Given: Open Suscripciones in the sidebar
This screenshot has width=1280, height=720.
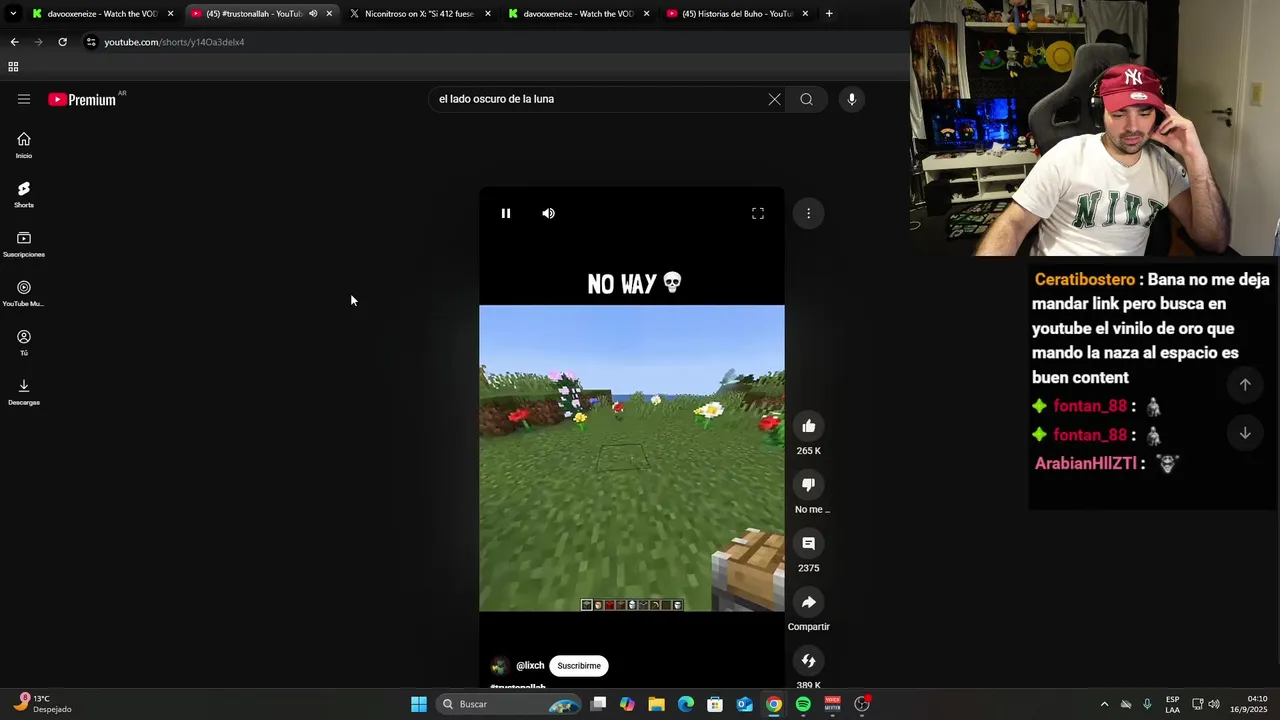Looking at the screenshot, I should 24,244.
